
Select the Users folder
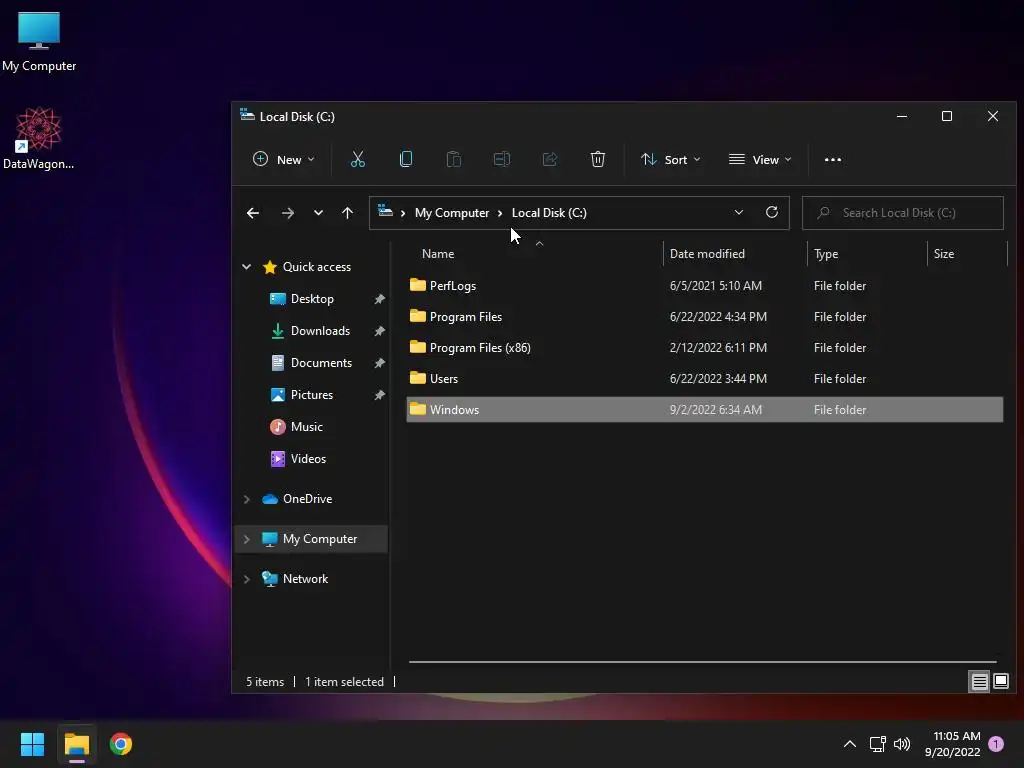705,379
